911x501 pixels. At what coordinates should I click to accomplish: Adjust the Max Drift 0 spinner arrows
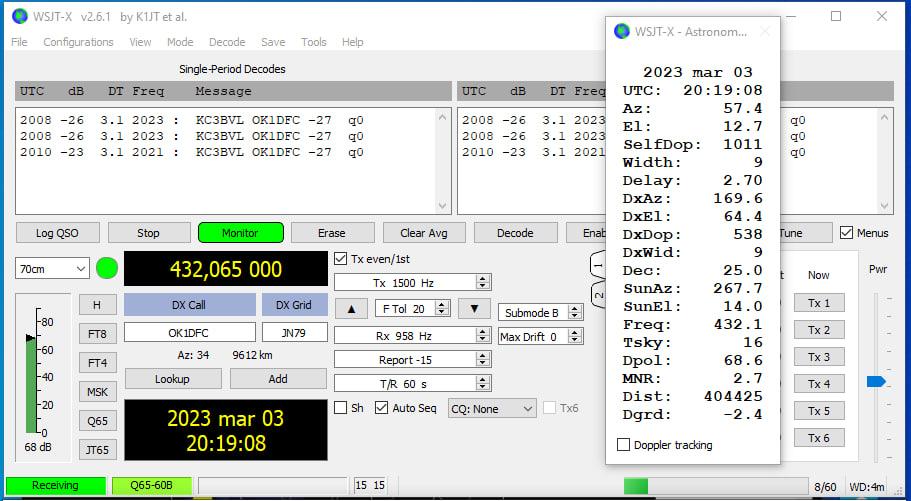575,337
